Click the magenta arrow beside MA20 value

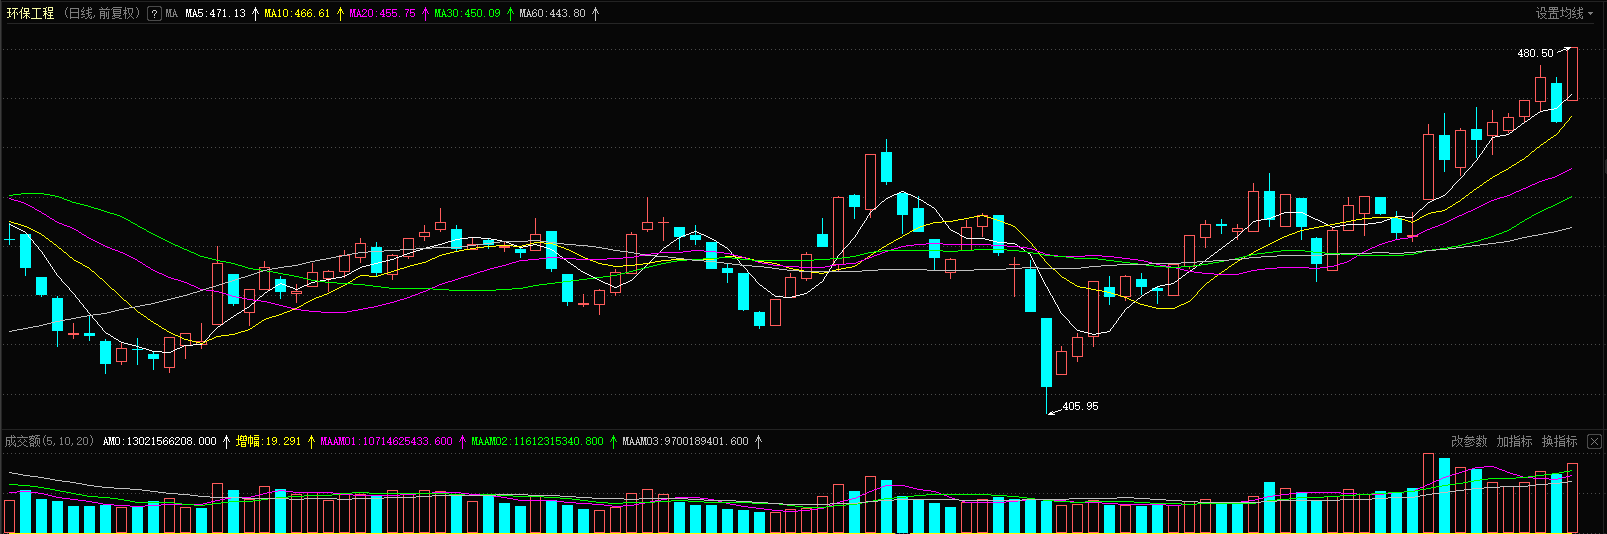(425, 14)
